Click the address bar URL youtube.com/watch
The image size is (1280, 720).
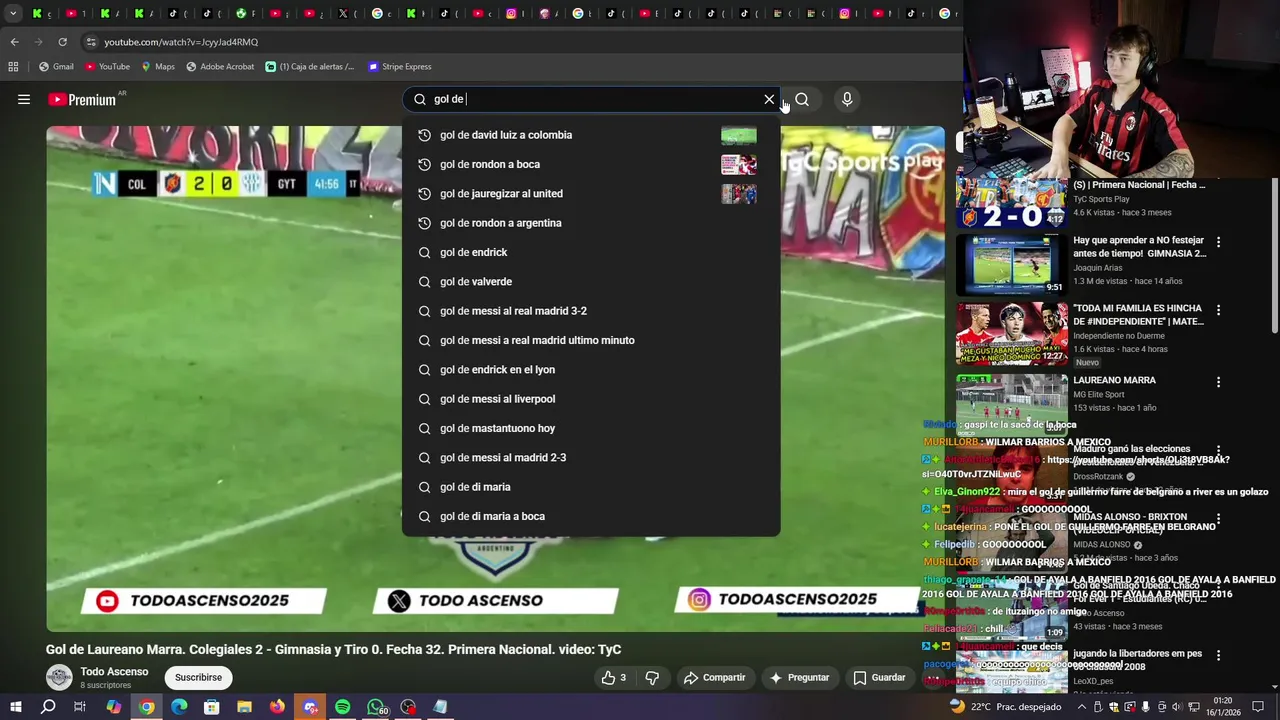pos(181,42)
